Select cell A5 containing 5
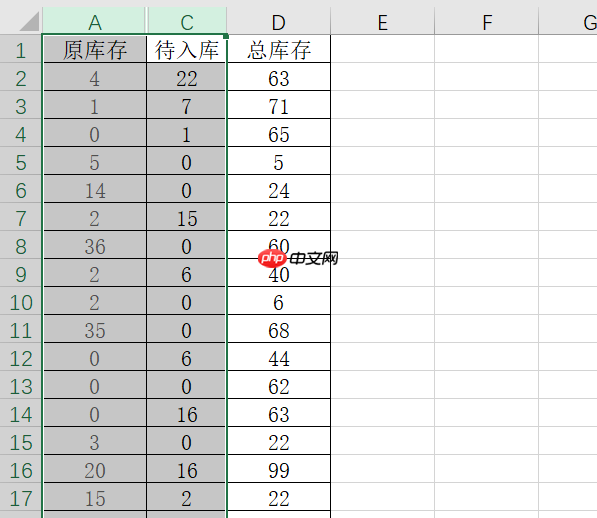Viewport: 597px width, 518px height. tap(95, 161)
